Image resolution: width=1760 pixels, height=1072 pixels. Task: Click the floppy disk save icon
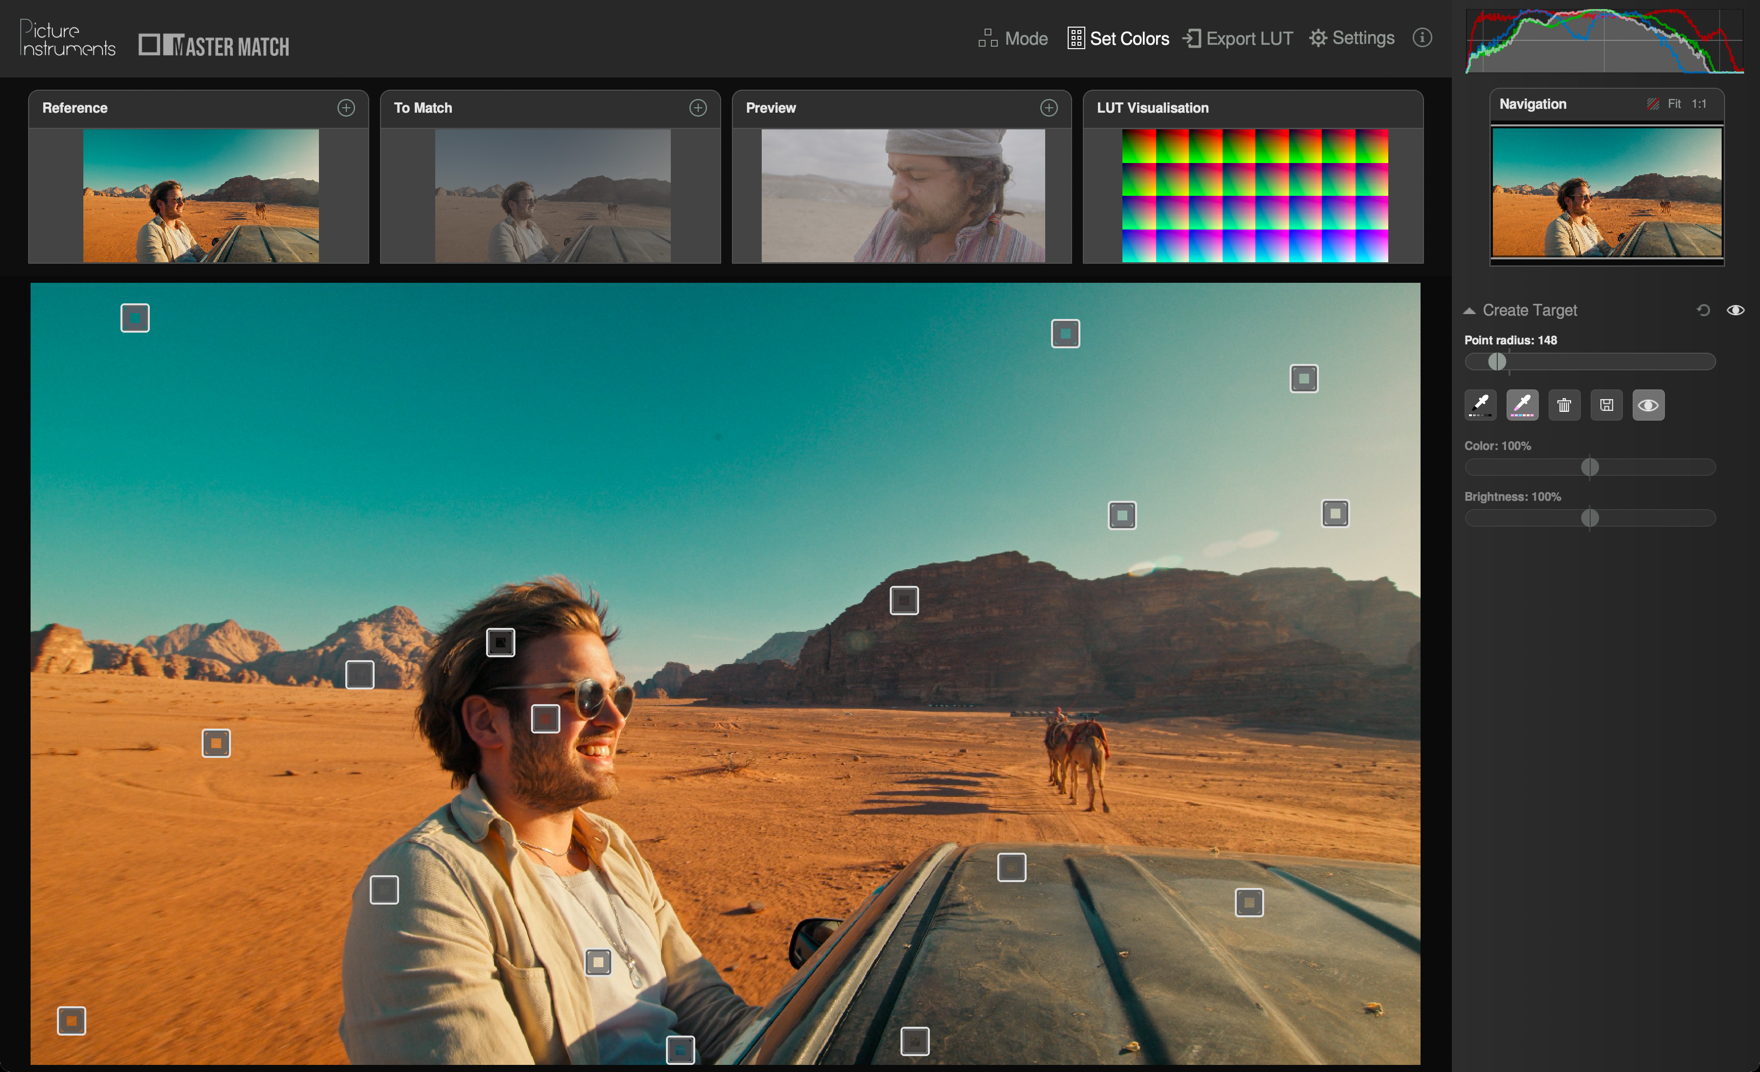click(1606, 405)
